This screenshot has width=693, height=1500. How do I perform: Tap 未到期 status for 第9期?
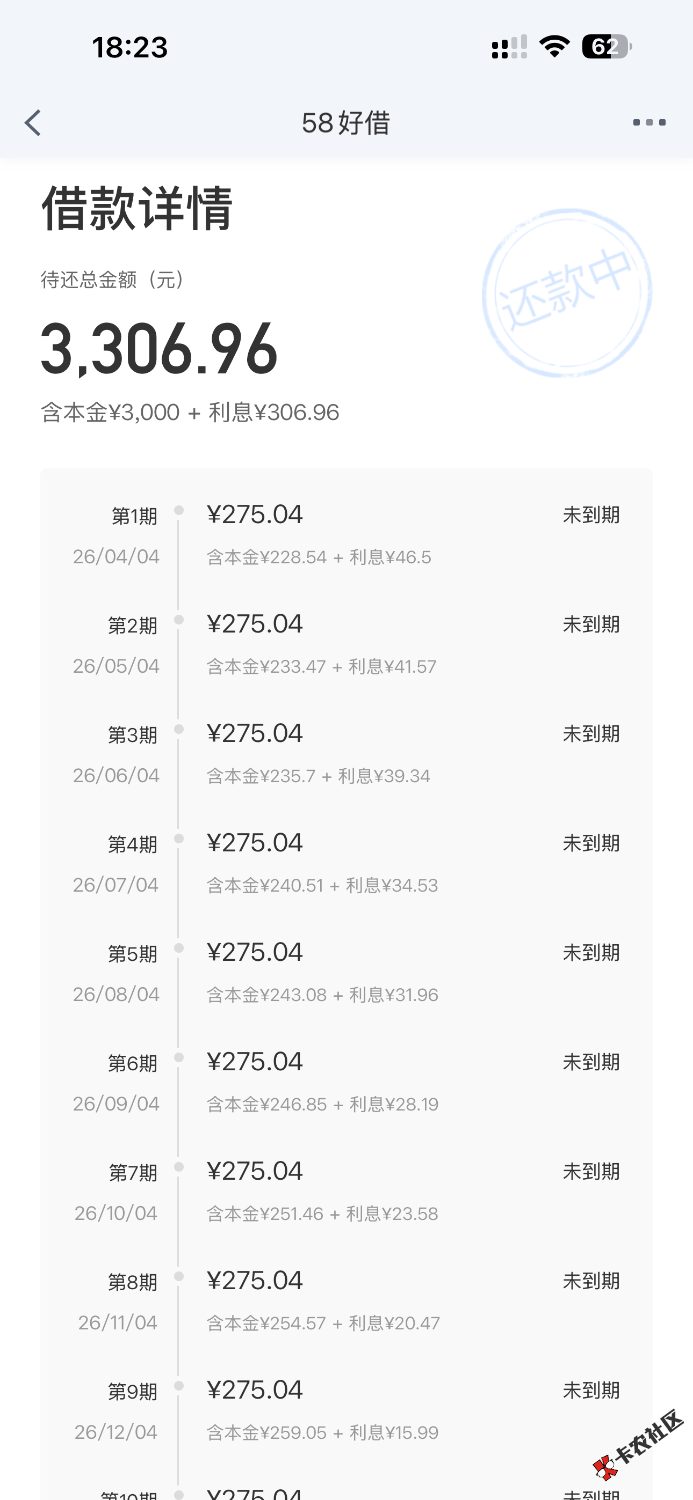[591, 1391]
